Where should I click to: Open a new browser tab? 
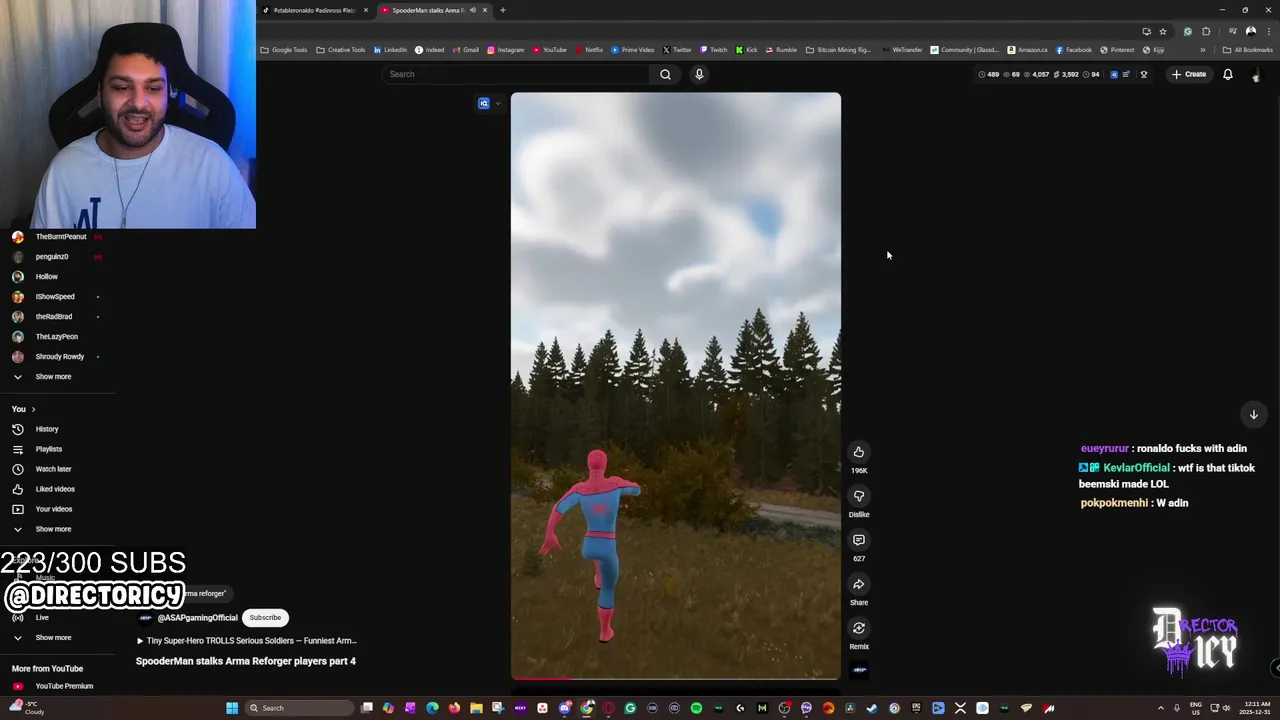pos(502,10)
